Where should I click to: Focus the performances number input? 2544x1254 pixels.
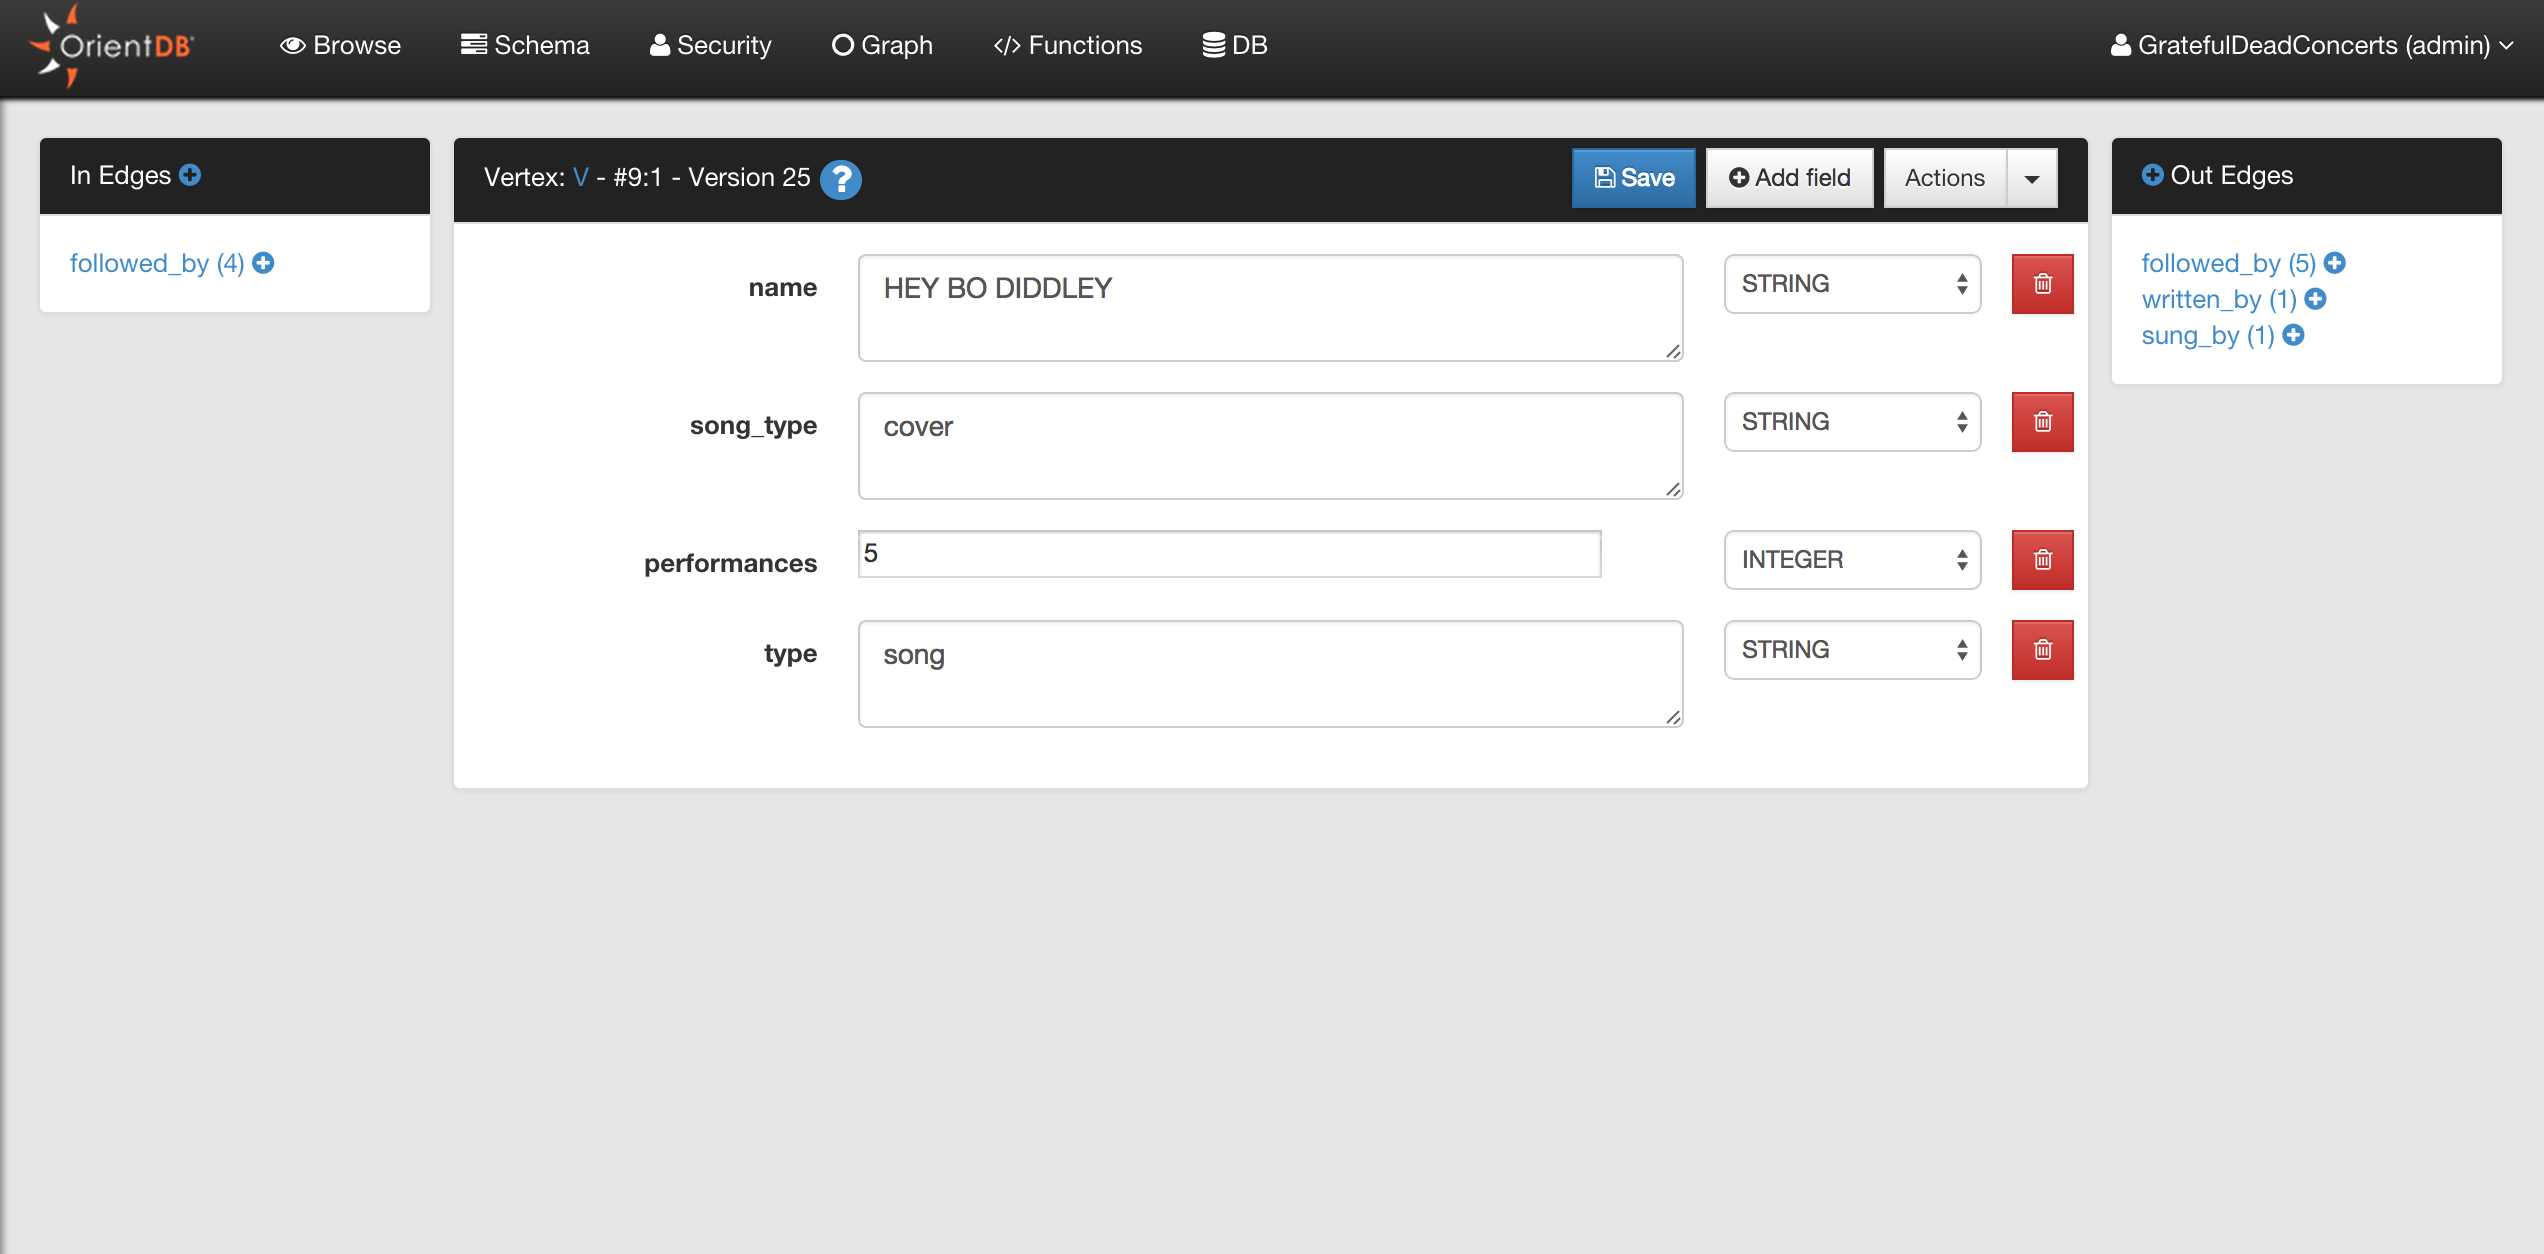tap(1229, 554)
